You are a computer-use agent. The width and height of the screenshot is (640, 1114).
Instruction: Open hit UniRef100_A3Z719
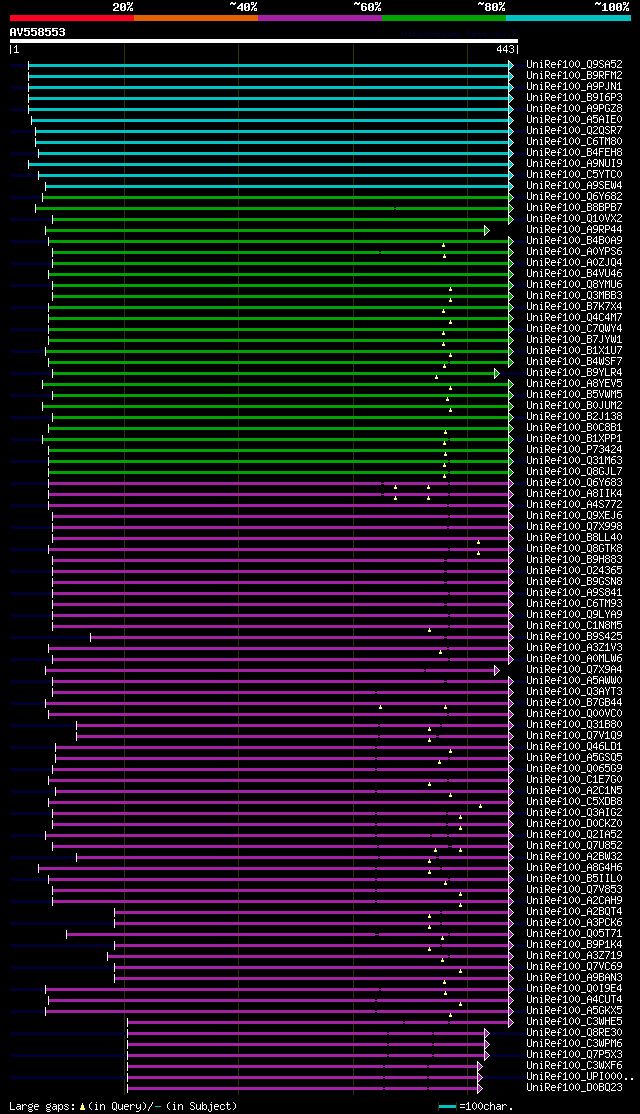pyautogui.click(x=574, y=956)
